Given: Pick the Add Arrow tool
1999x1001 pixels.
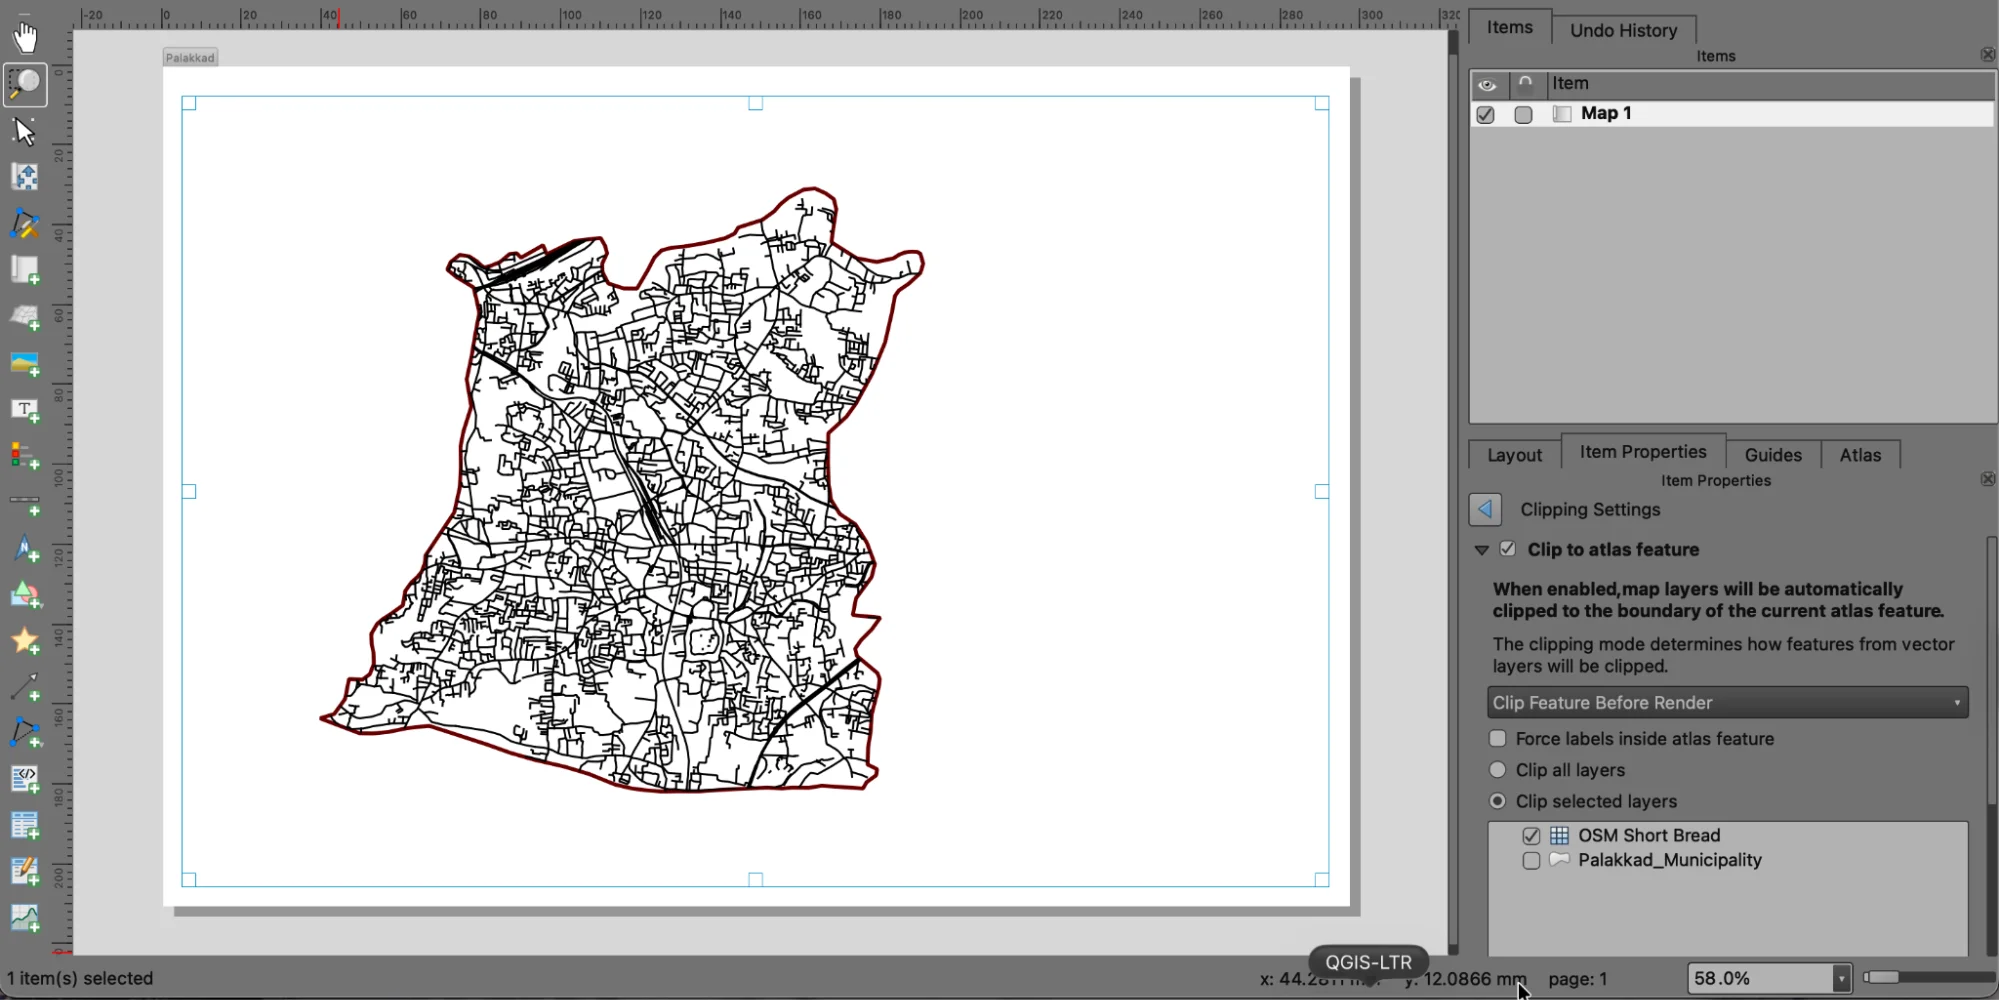Looking at the screenshot, I should click(25, 687).
